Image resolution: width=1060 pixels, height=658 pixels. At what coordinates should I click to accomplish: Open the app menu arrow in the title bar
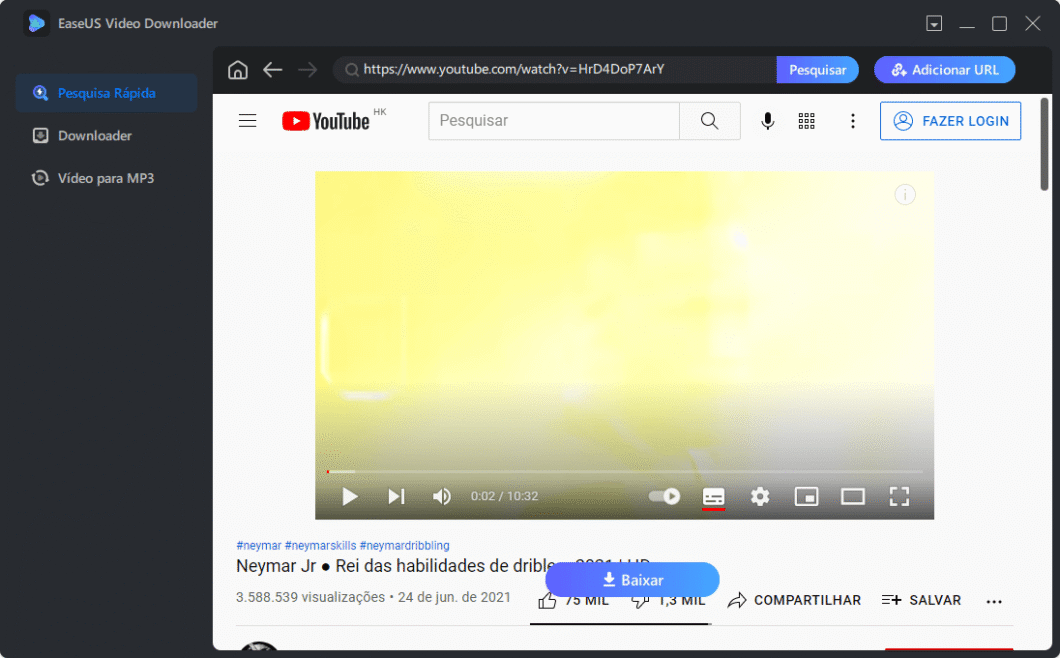click(x=934, y=22)
